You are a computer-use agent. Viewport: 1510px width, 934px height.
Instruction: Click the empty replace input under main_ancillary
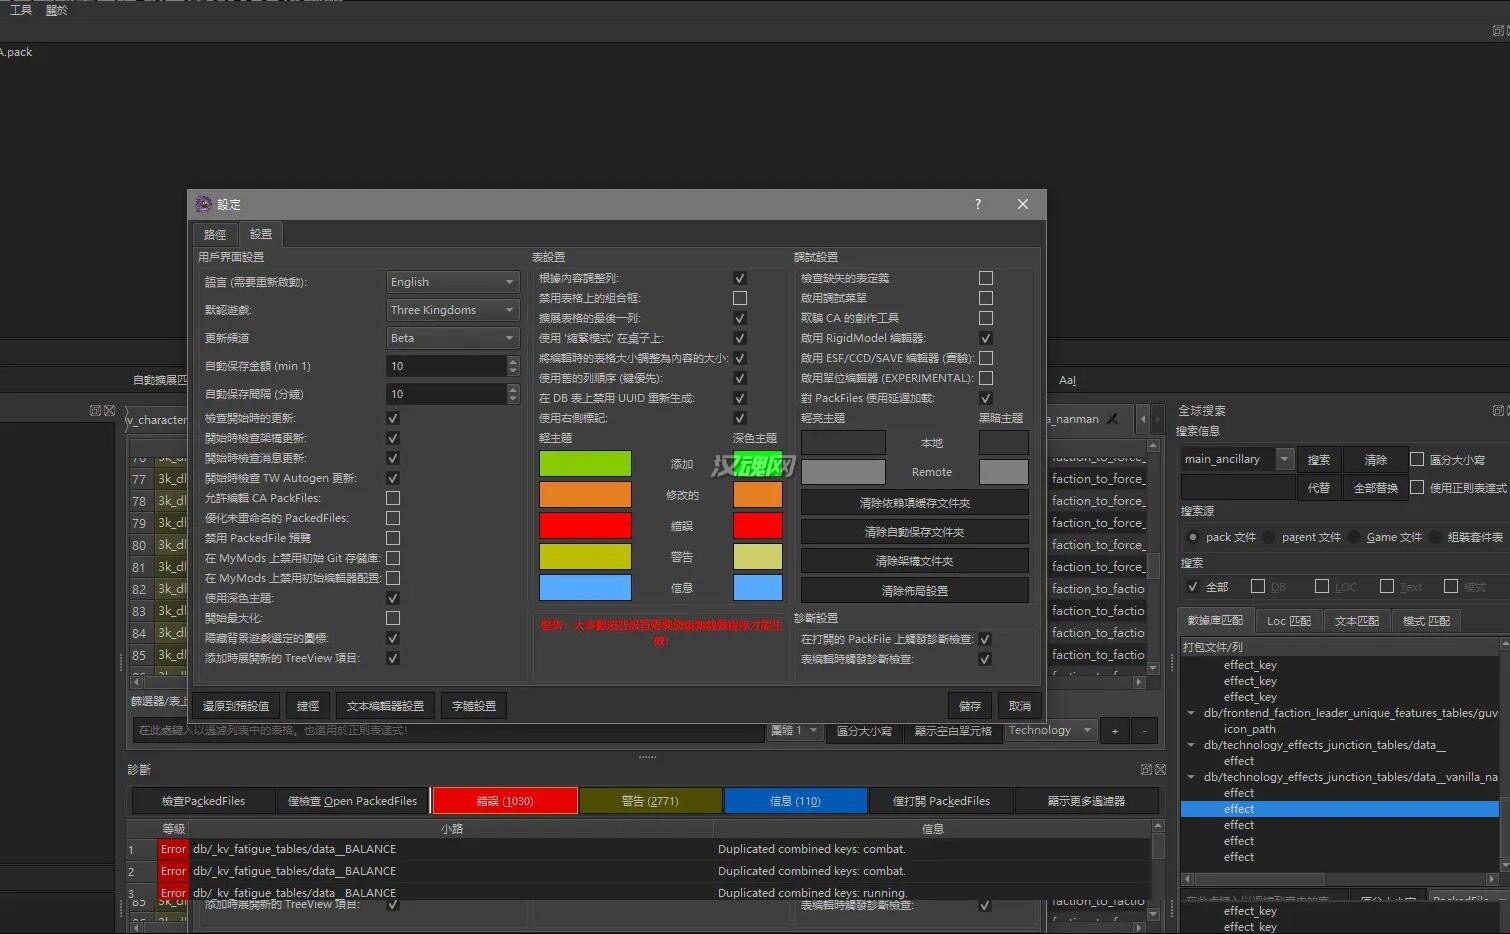click(1237, 487)
